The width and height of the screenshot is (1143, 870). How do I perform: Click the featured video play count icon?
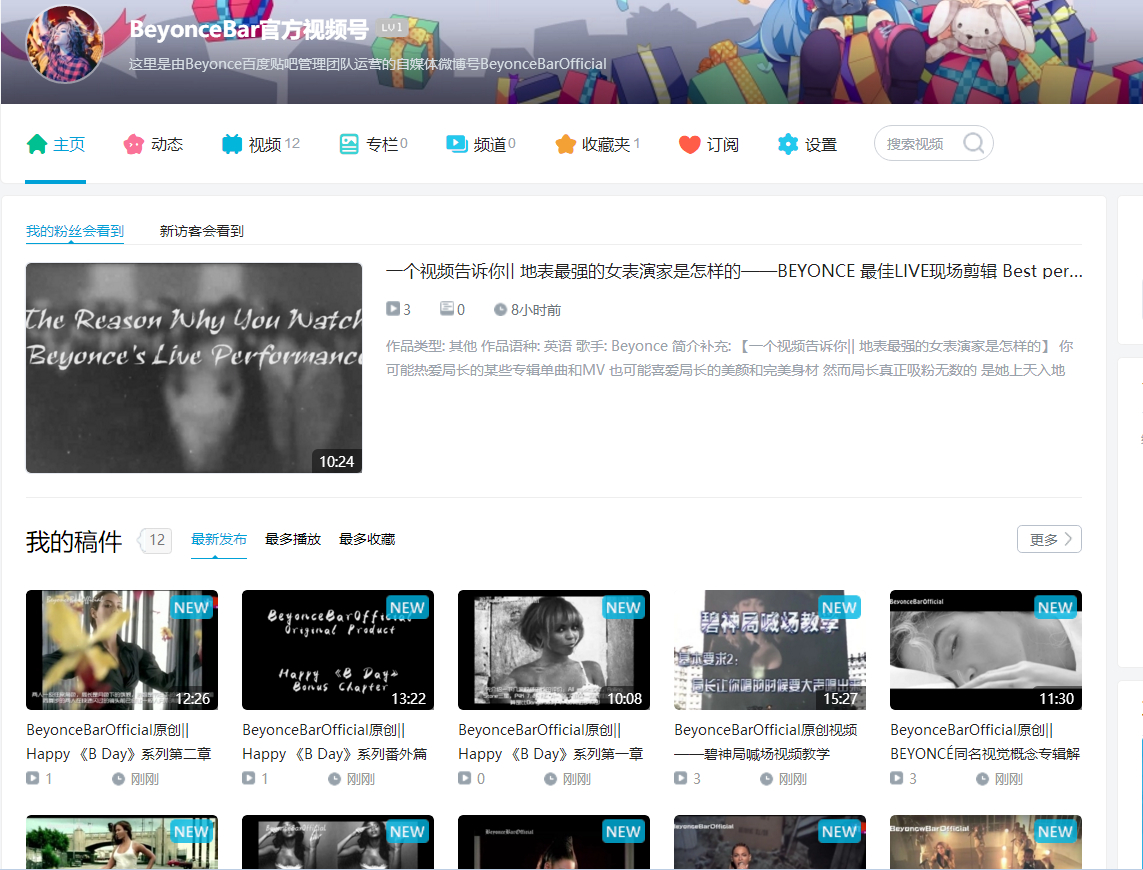pos(393,309)
